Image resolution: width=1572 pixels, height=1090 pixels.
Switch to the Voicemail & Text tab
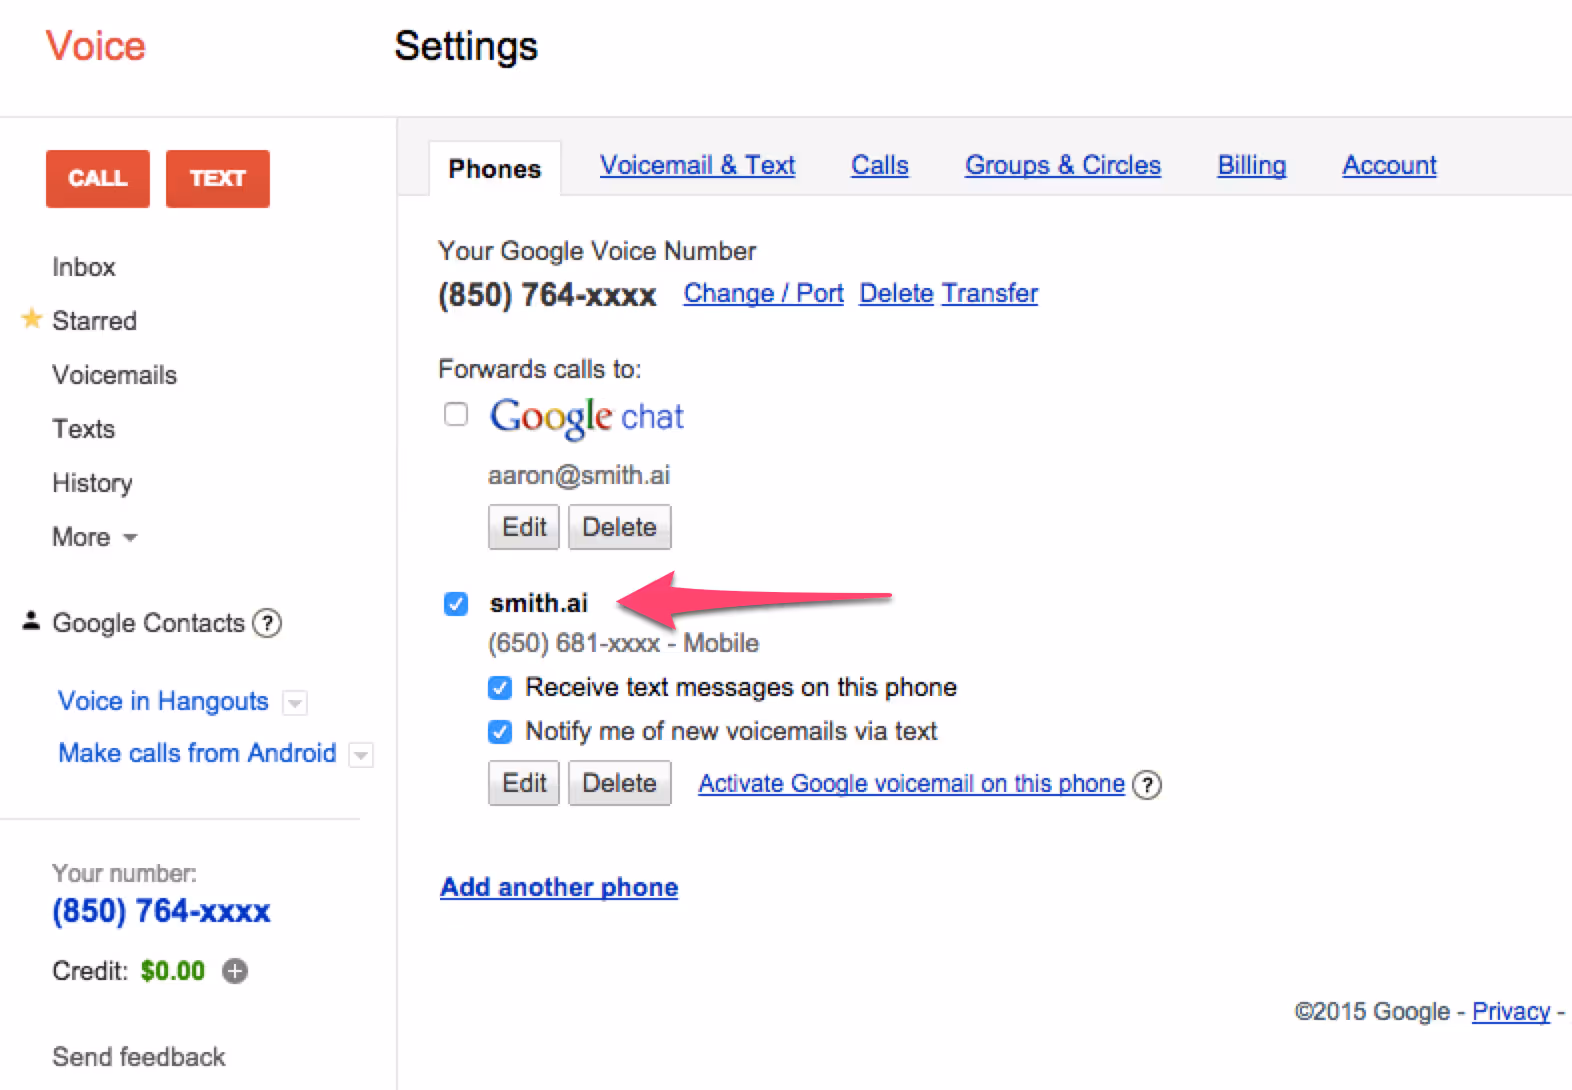tap(697, 165)
